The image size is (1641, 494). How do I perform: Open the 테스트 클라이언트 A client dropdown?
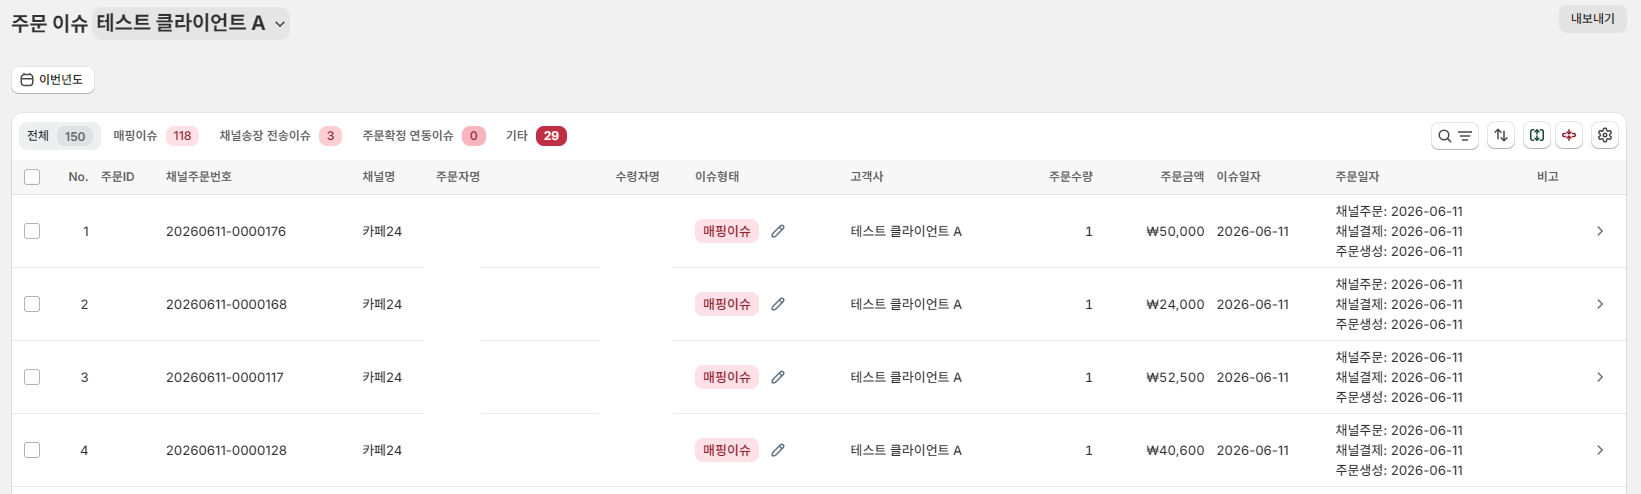191,23
